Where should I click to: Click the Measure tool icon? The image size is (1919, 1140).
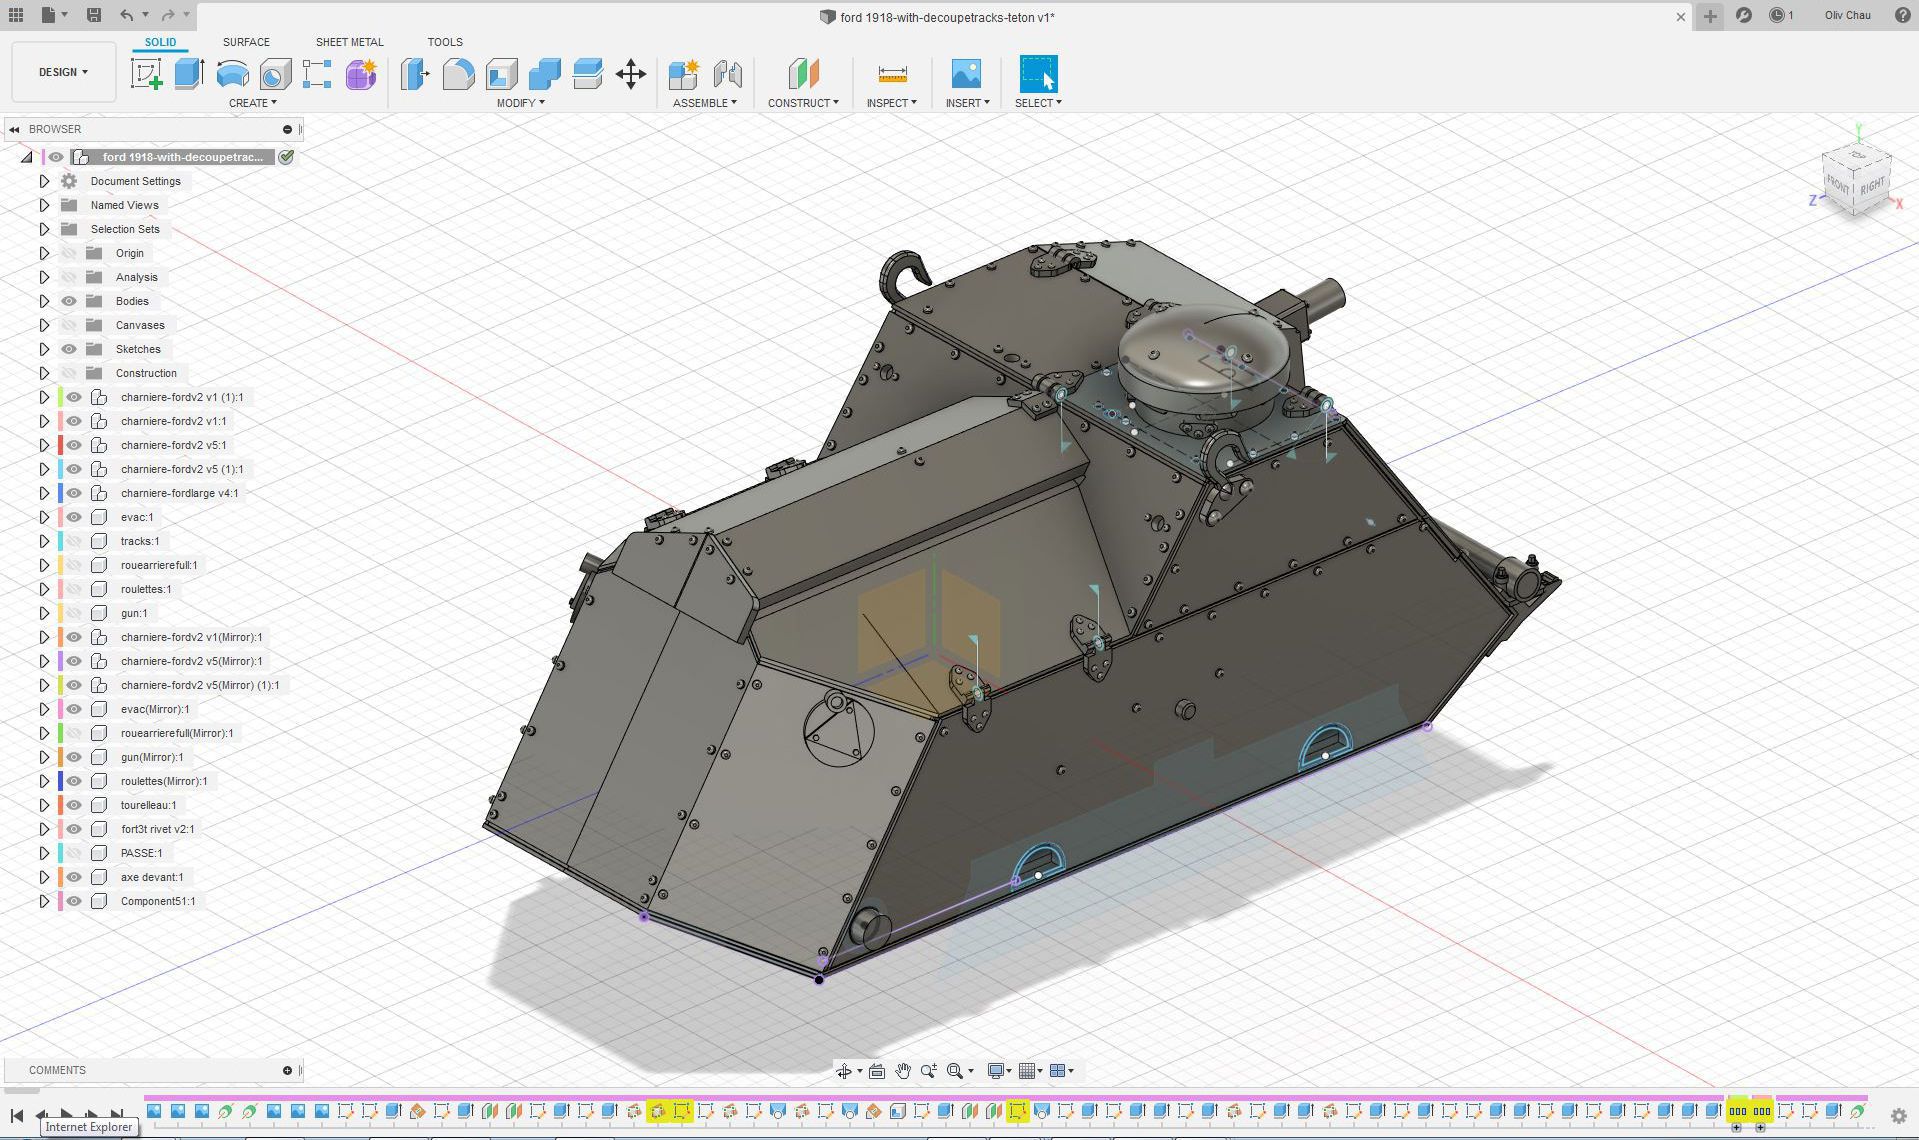pos(891,74)
